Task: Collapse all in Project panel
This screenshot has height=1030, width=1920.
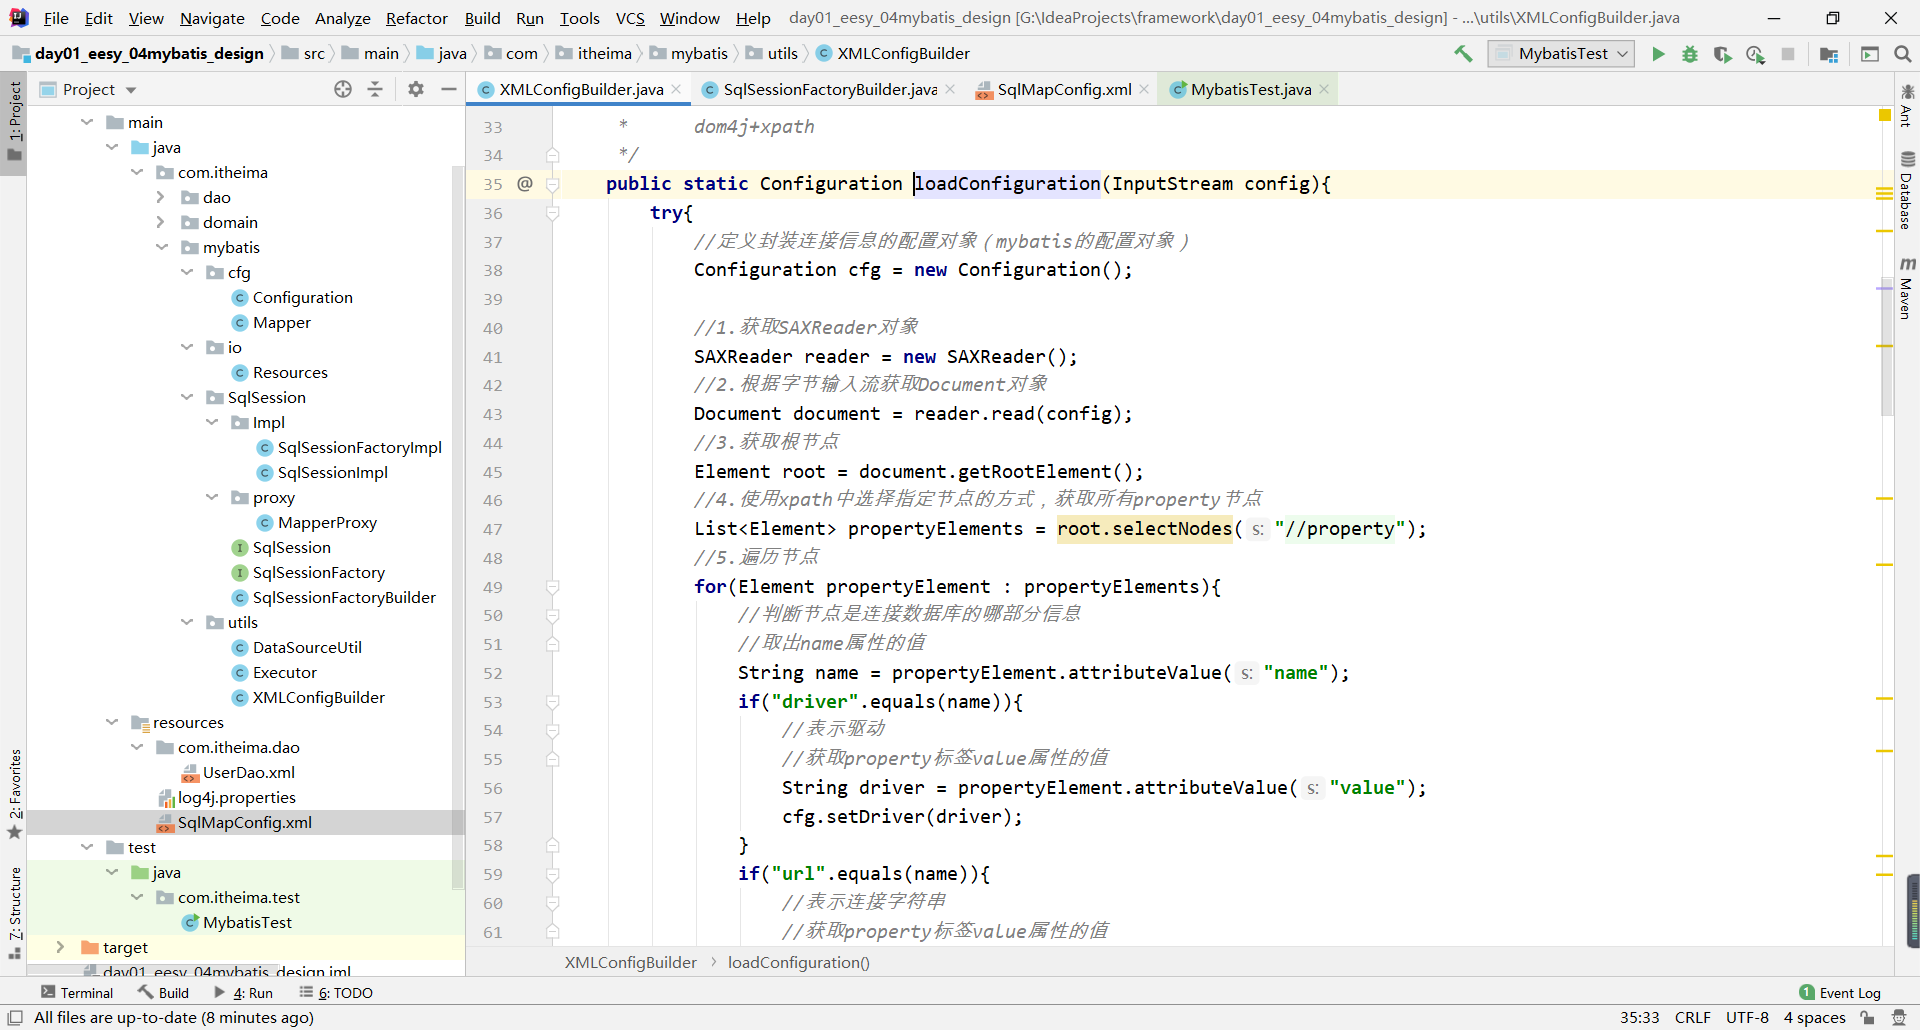Action: [x=375, y=89]
